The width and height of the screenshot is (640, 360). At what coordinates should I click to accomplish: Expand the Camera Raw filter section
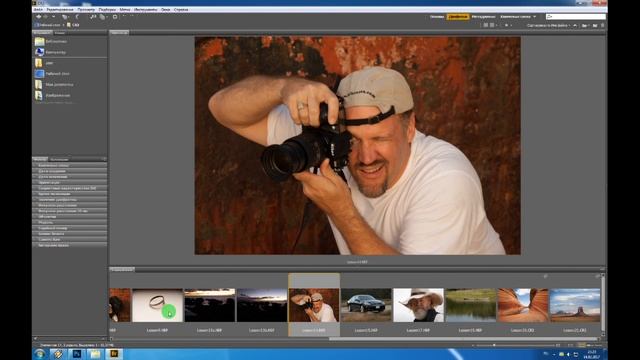[70, 240]
